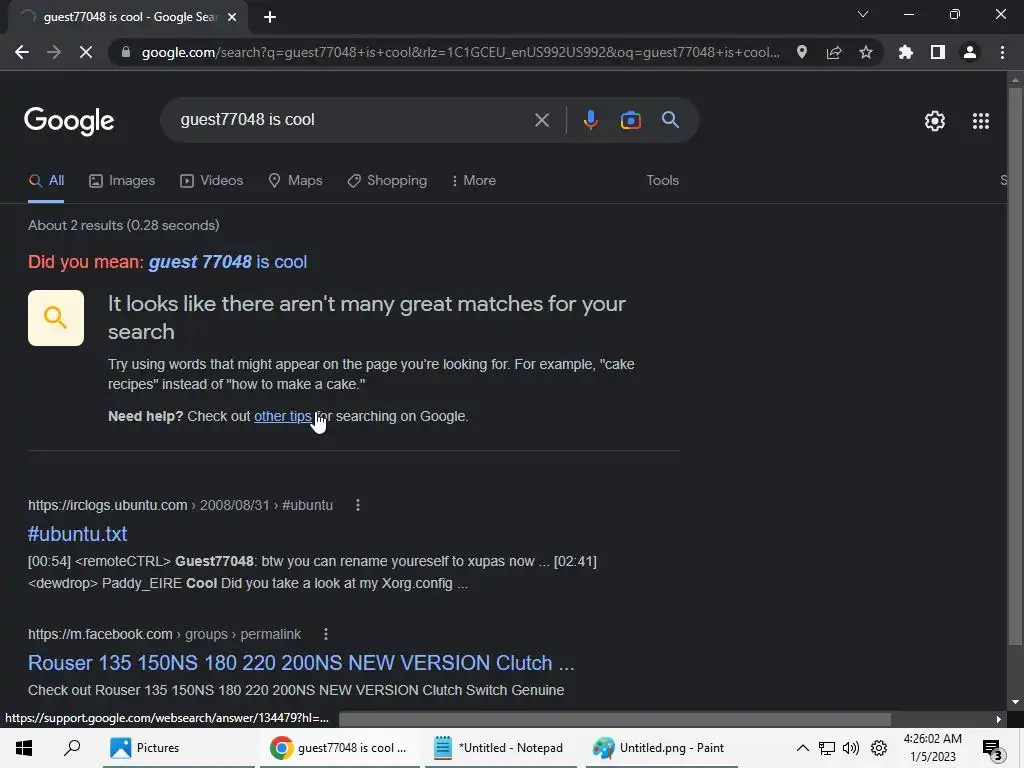This screenshot has height=768, width=1024.
Task: Open the #ubuntu.txt result
Action: click(x=77, y=534)
